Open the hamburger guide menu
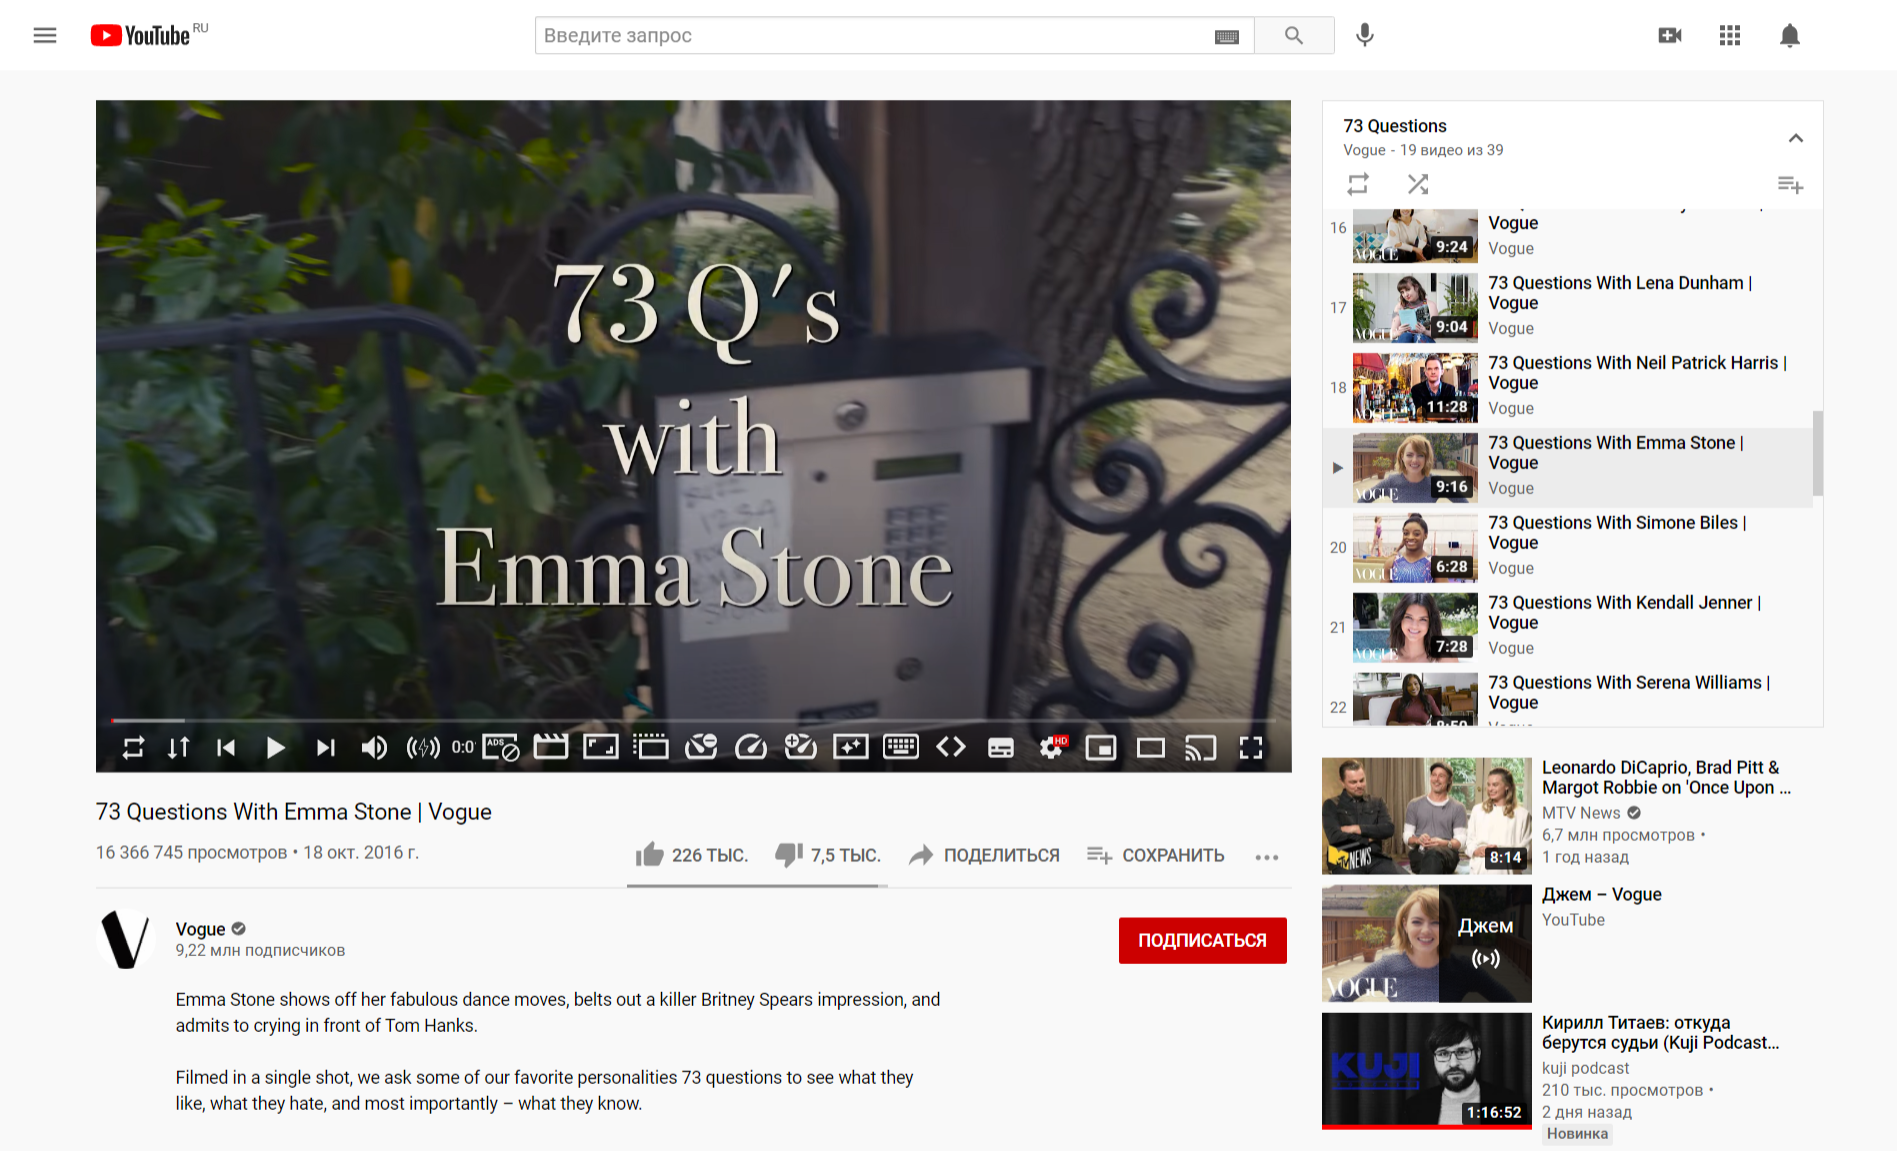The height and width of the screenshot is (1151, 1897). click(45, 36)
